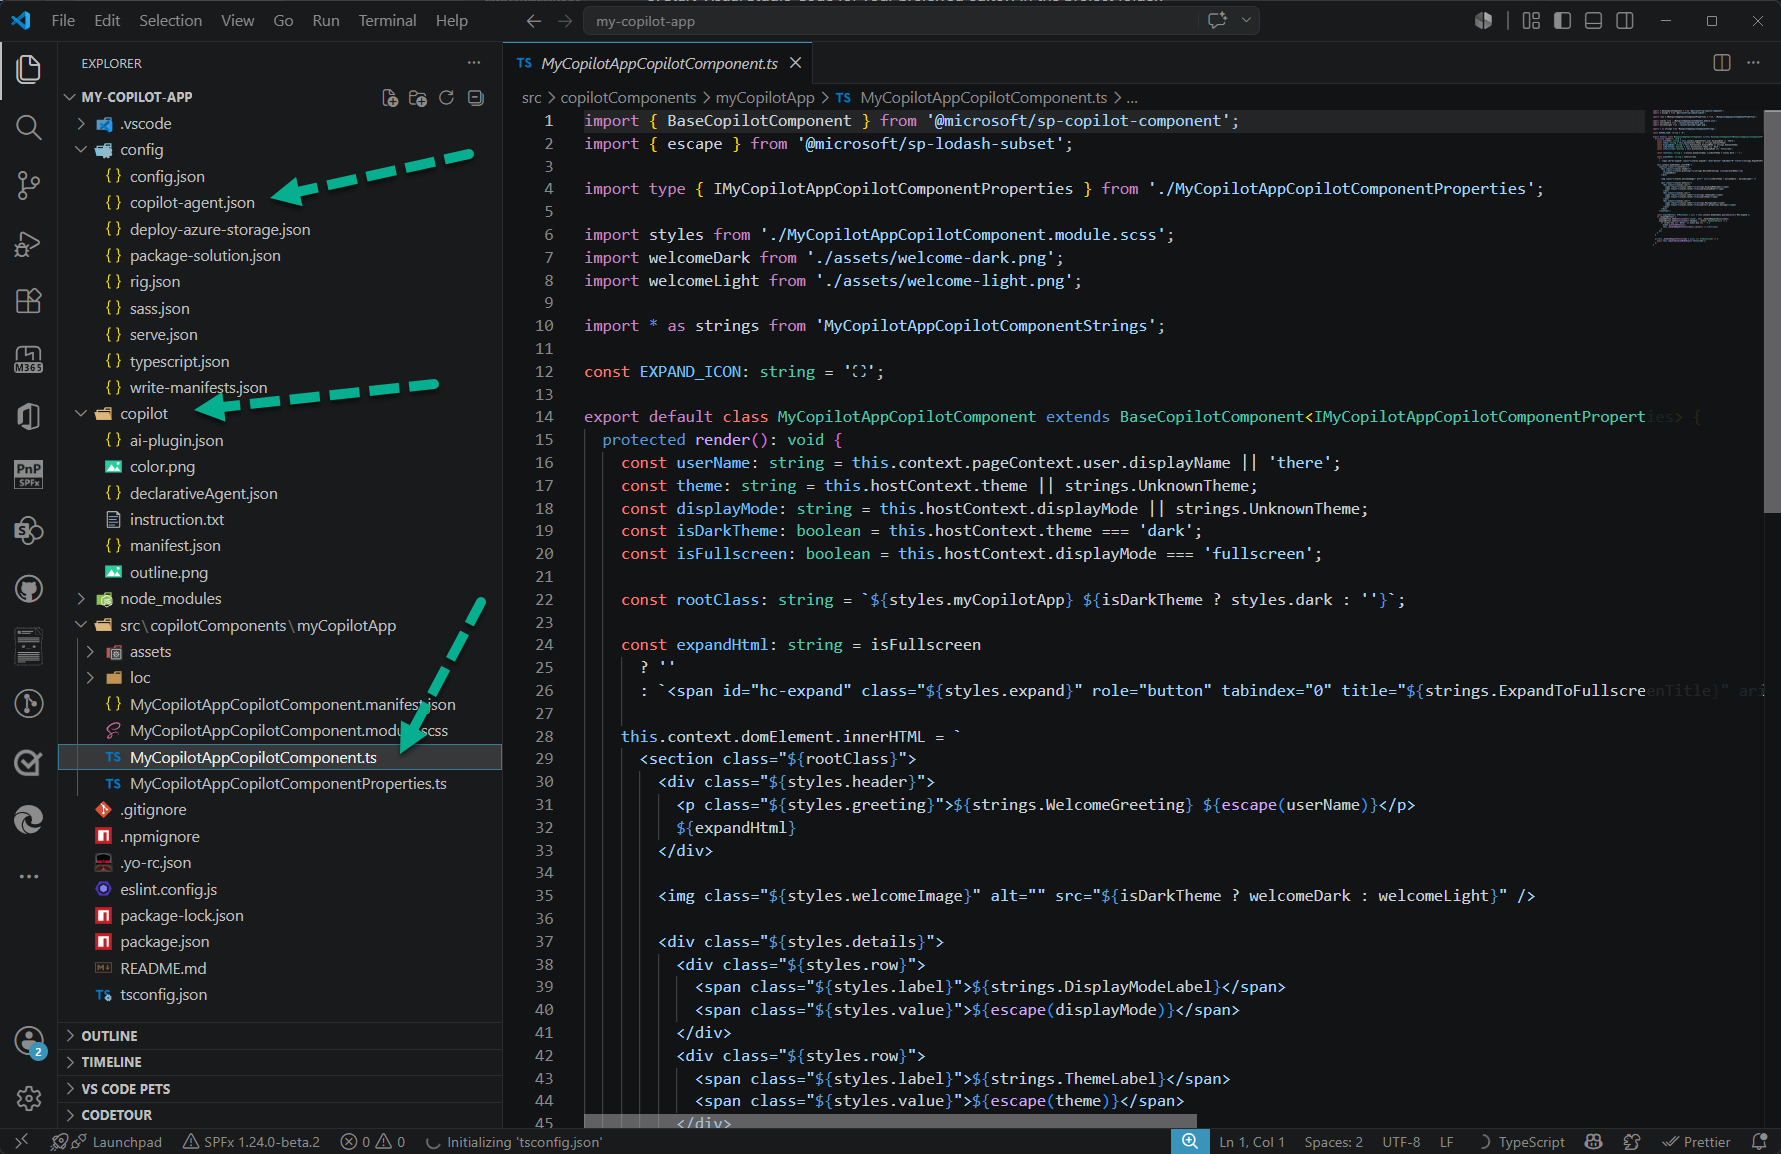This screenshot has width=1781, height=1154.
Task: Click the zoom icon in status bar
Action: pos(1189,1142)
